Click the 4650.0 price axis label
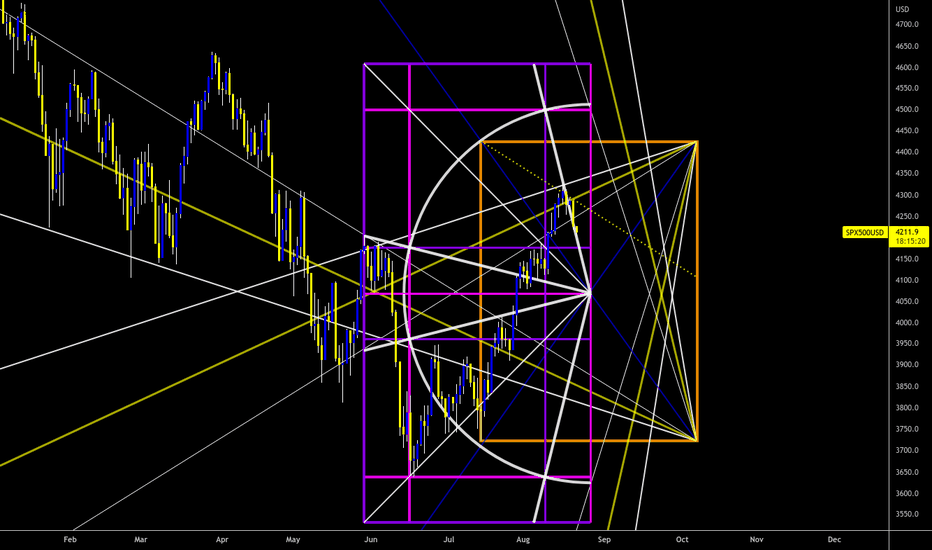Screen dimensions: 932x550 point(907,46)
